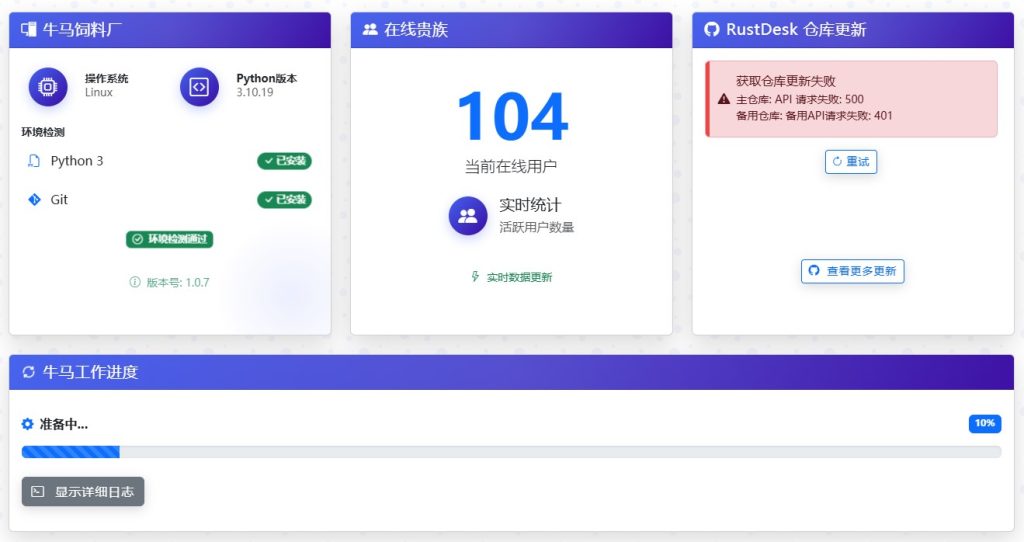Click the 版本号: 1.0.7 text
1024x542 pixels.
(178, 283)
